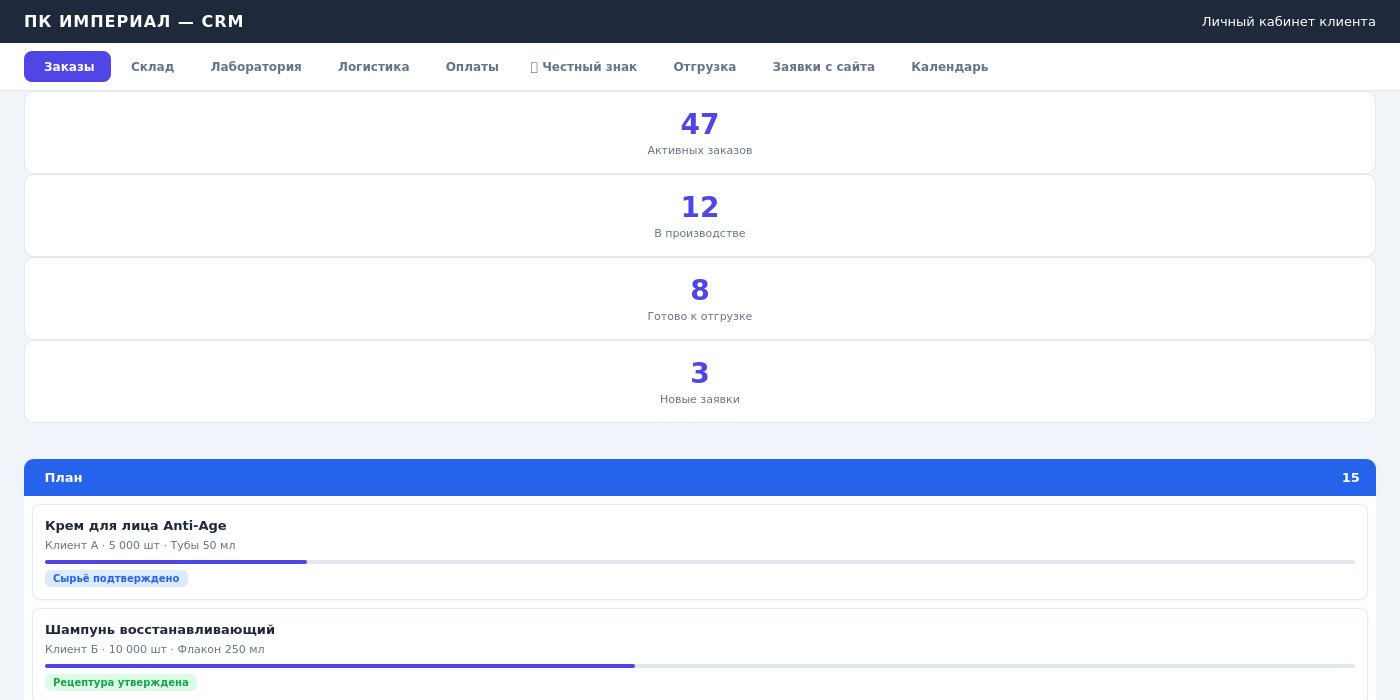Open Личный кабинет клиента link
1400x700 pixels.
pyautogui.click(x=1288, y=21)
